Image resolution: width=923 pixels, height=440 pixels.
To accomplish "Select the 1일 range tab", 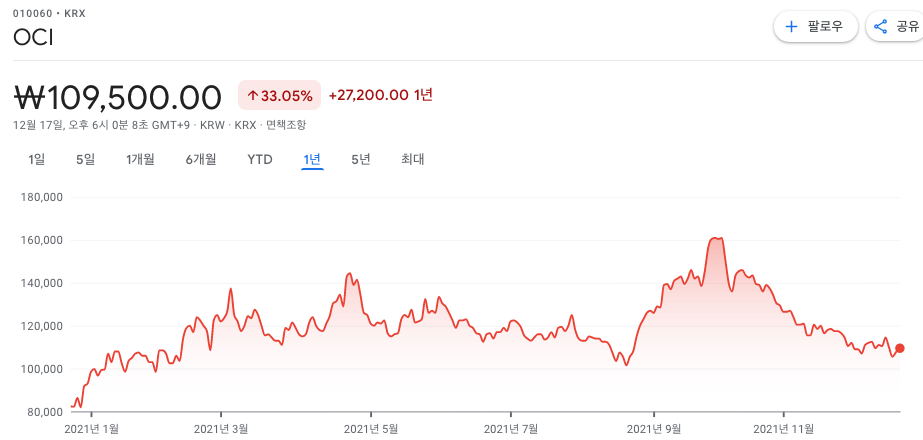I will click(x=36, y=159).
